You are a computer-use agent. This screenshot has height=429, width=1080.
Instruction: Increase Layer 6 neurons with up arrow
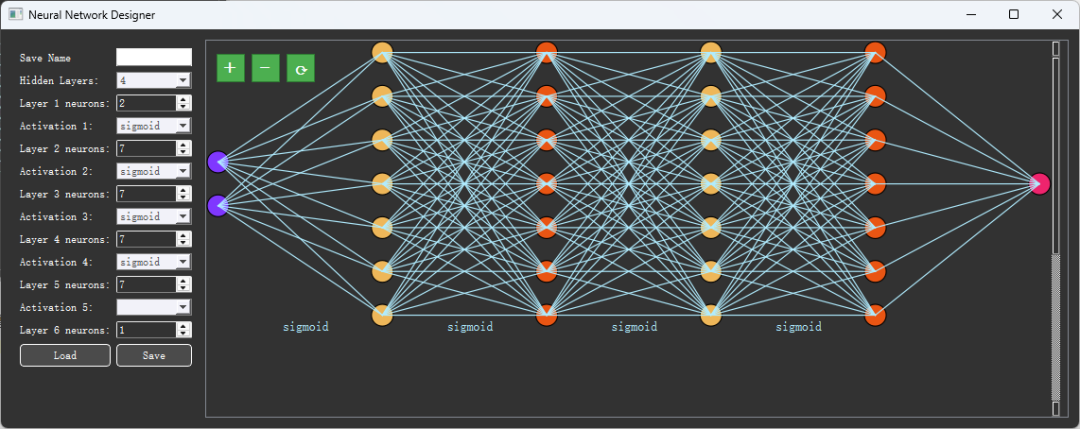click(x=184, y=326)
